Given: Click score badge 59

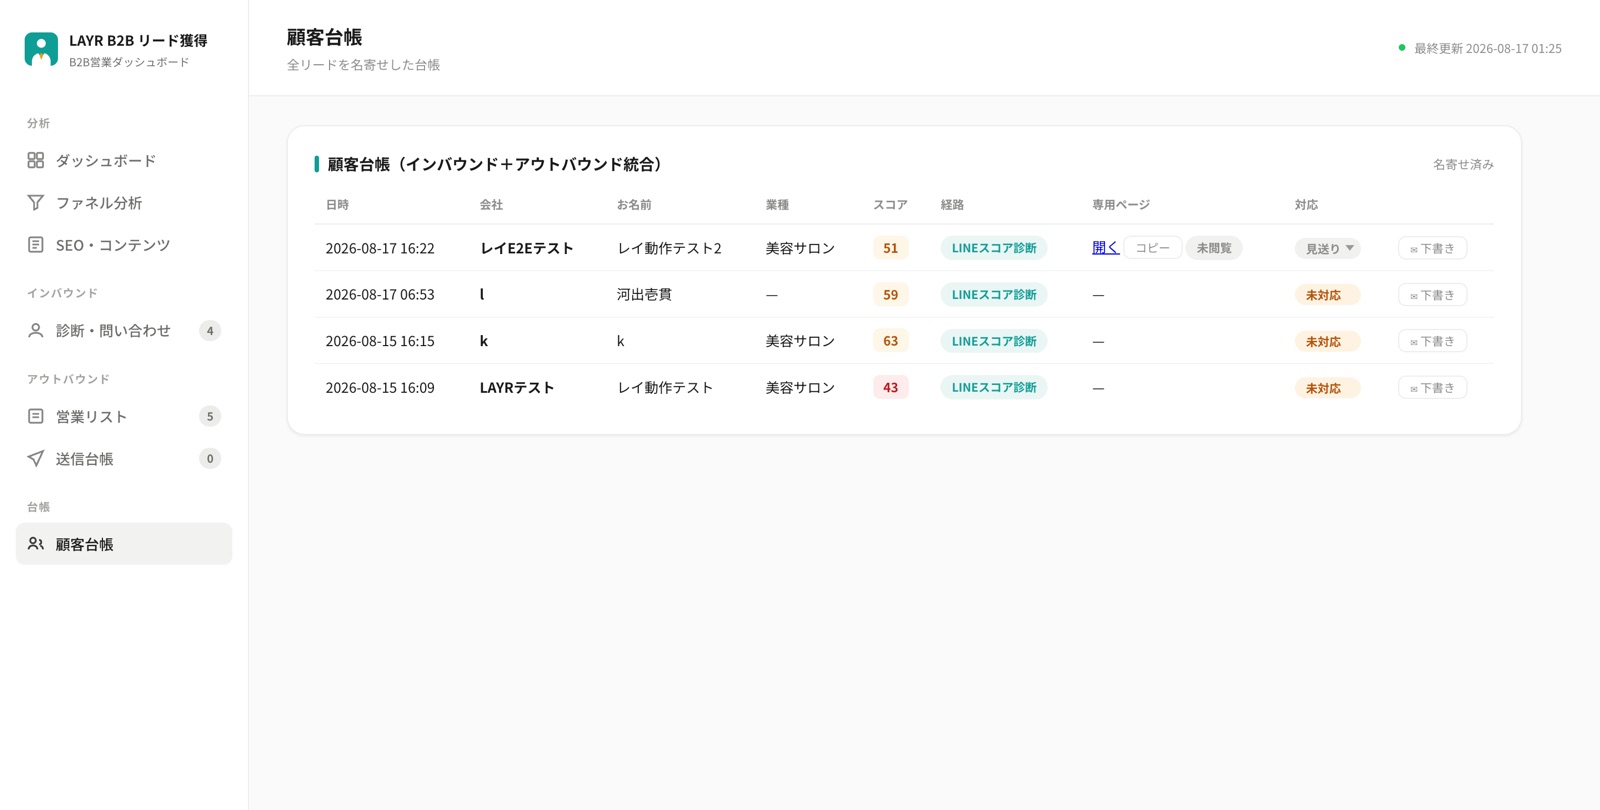Looking at the screenshot, I should [x=890, y=294].
